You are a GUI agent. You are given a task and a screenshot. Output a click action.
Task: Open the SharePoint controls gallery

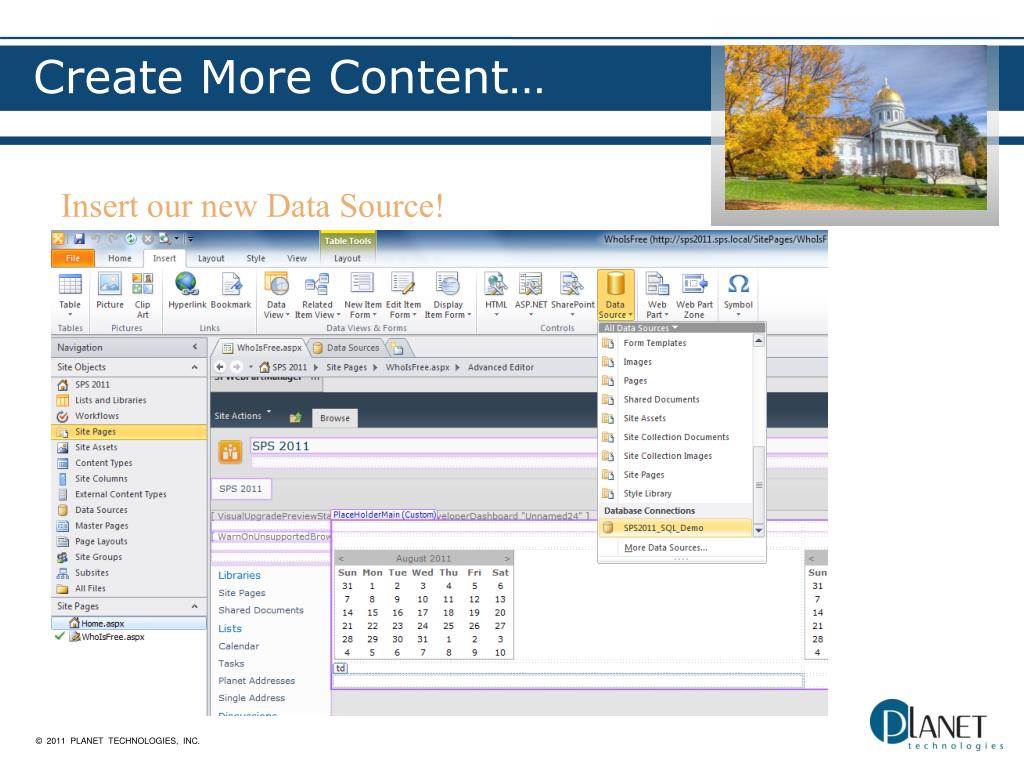(573, 295)
